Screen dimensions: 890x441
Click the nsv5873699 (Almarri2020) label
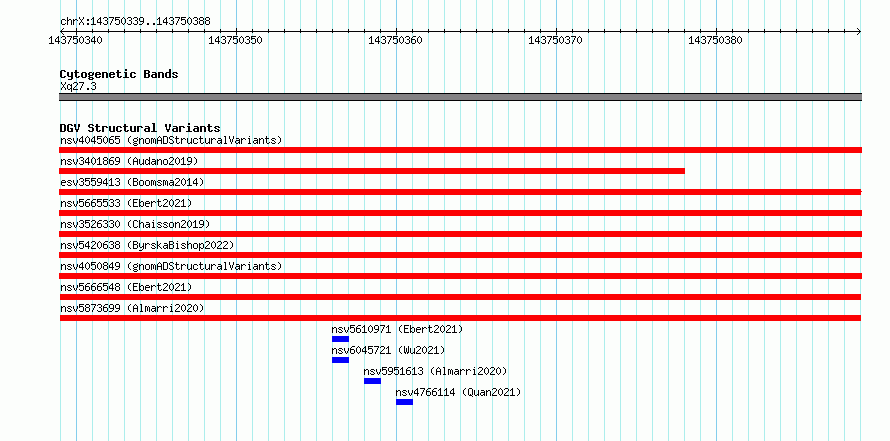point(132,308)
